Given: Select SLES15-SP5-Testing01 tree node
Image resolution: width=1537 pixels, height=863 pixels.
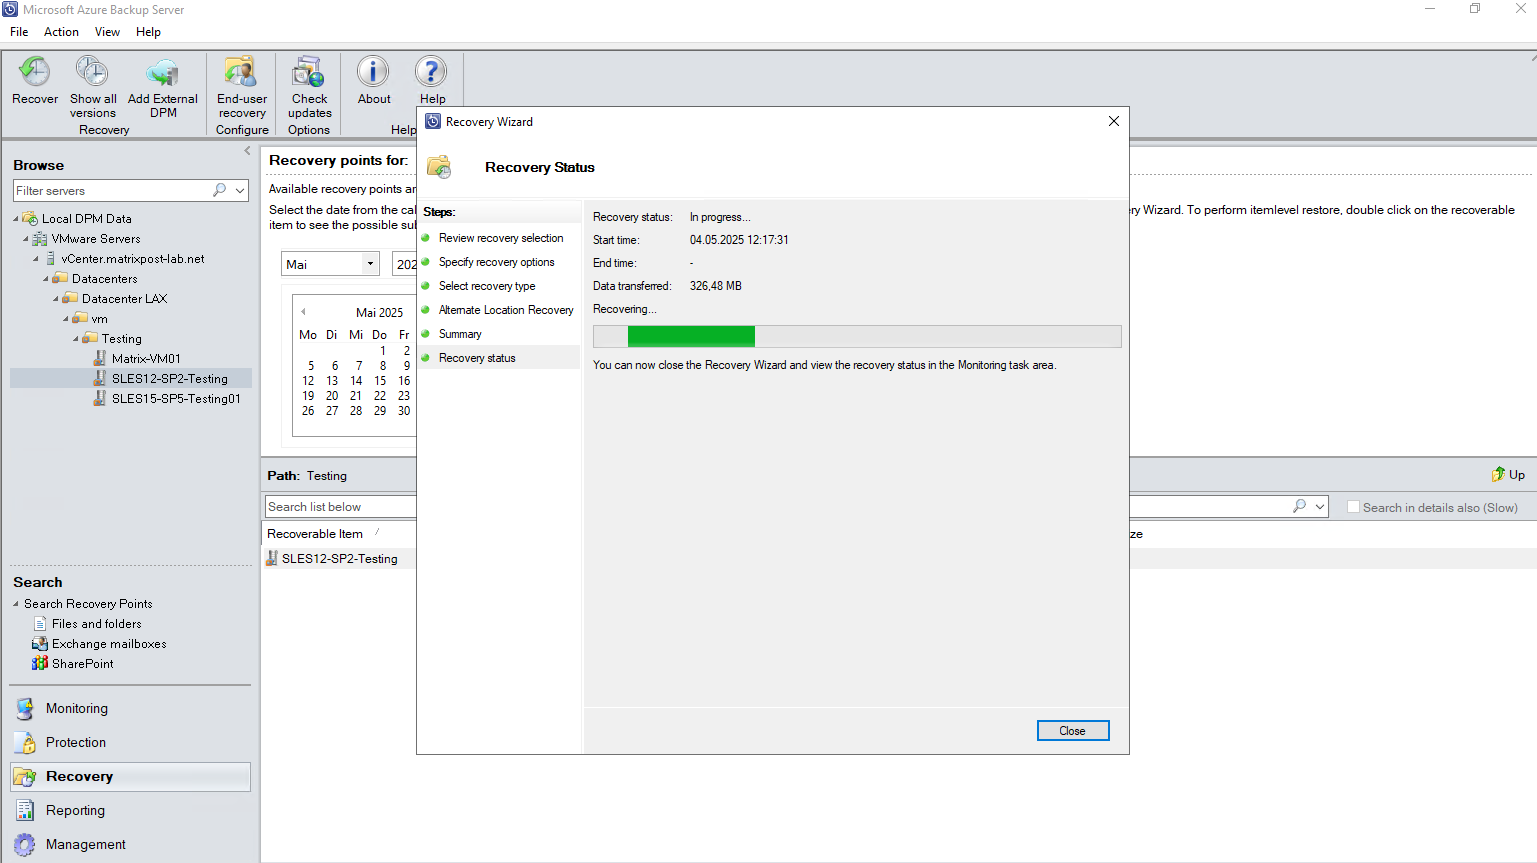Looking at the screenshot, I should pos(176,399).
